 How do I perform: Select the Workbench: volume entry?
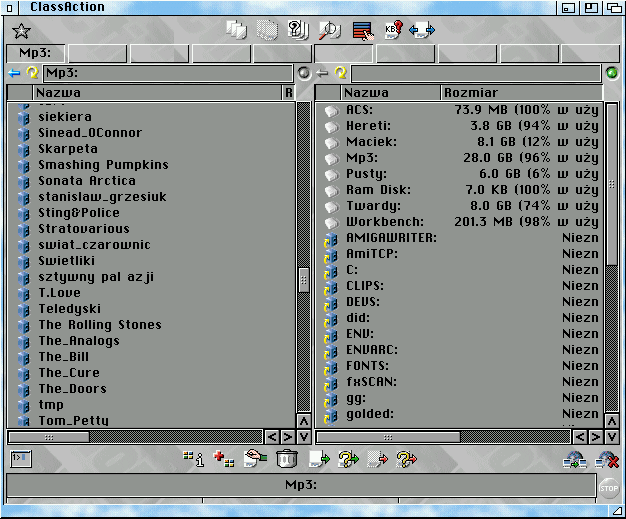coord(385,222)
